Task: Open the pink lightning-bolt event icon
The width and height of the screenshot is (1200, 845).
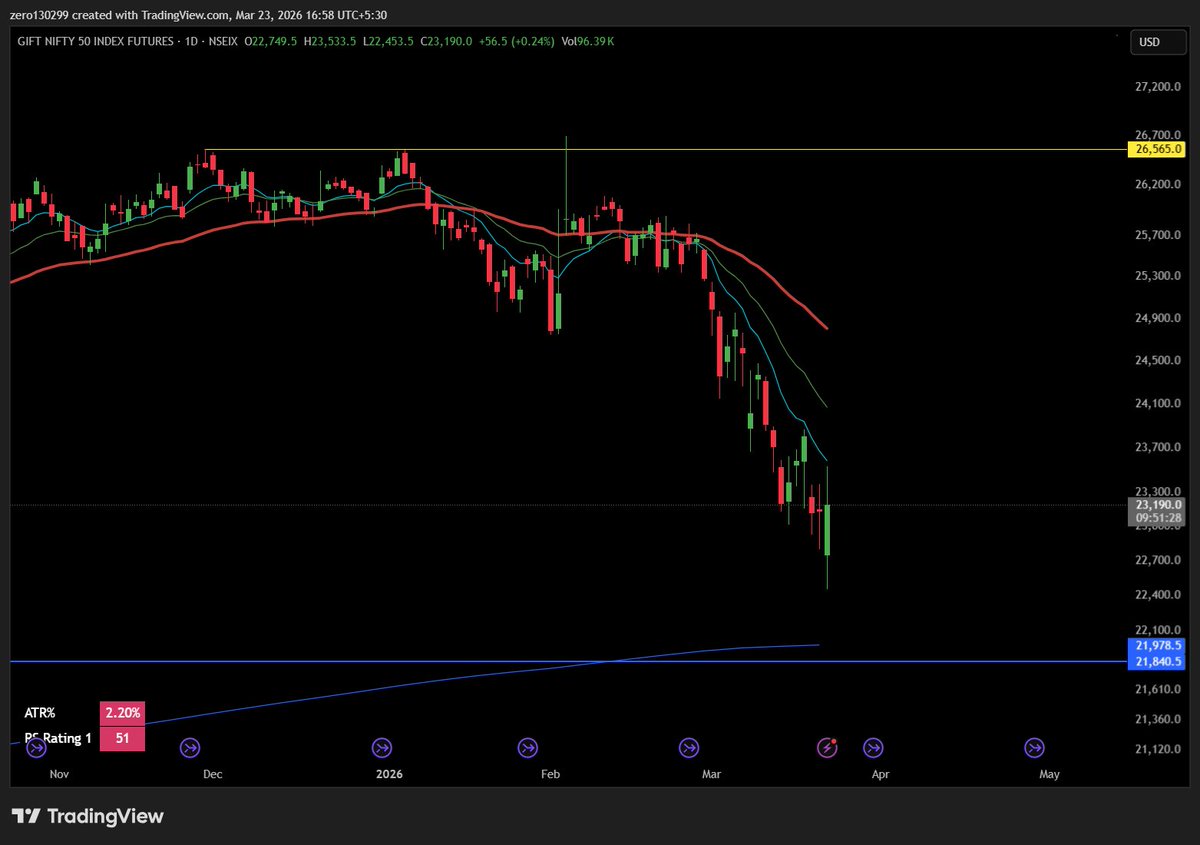Action: pos(828,747)
